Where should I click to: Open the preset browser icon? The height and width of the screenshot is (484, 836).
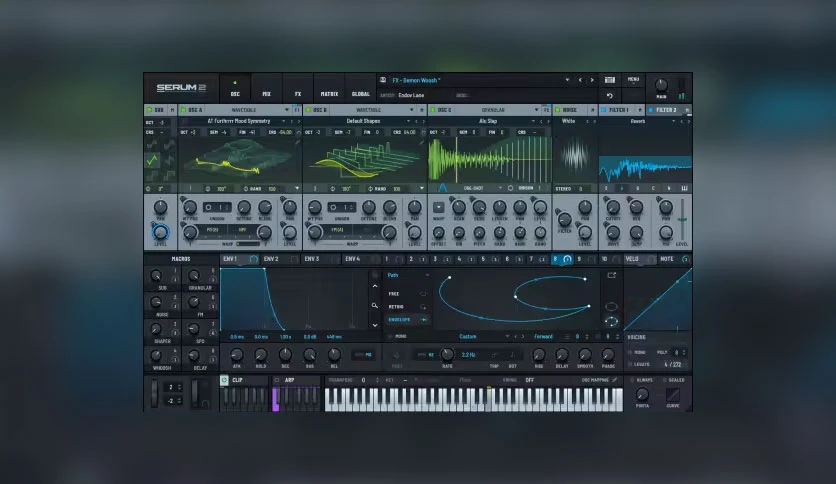610,80
